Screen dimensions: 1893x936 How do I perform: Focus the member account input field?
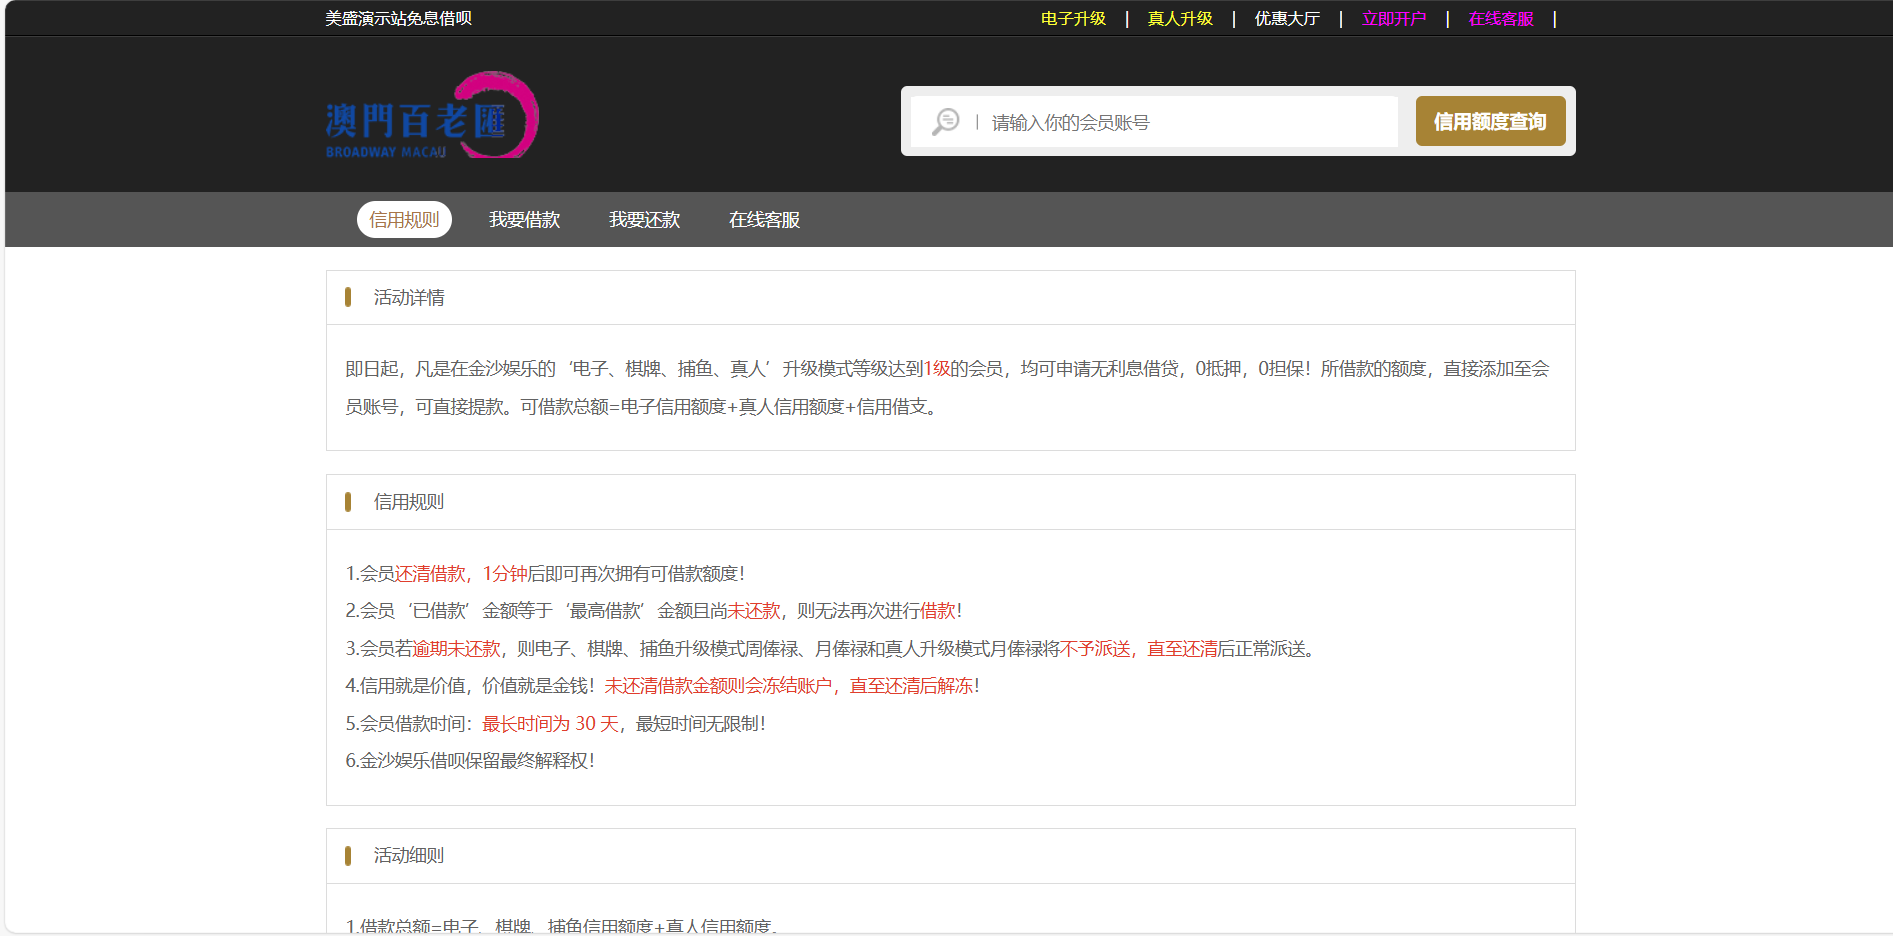click(x=1190, y=122)
